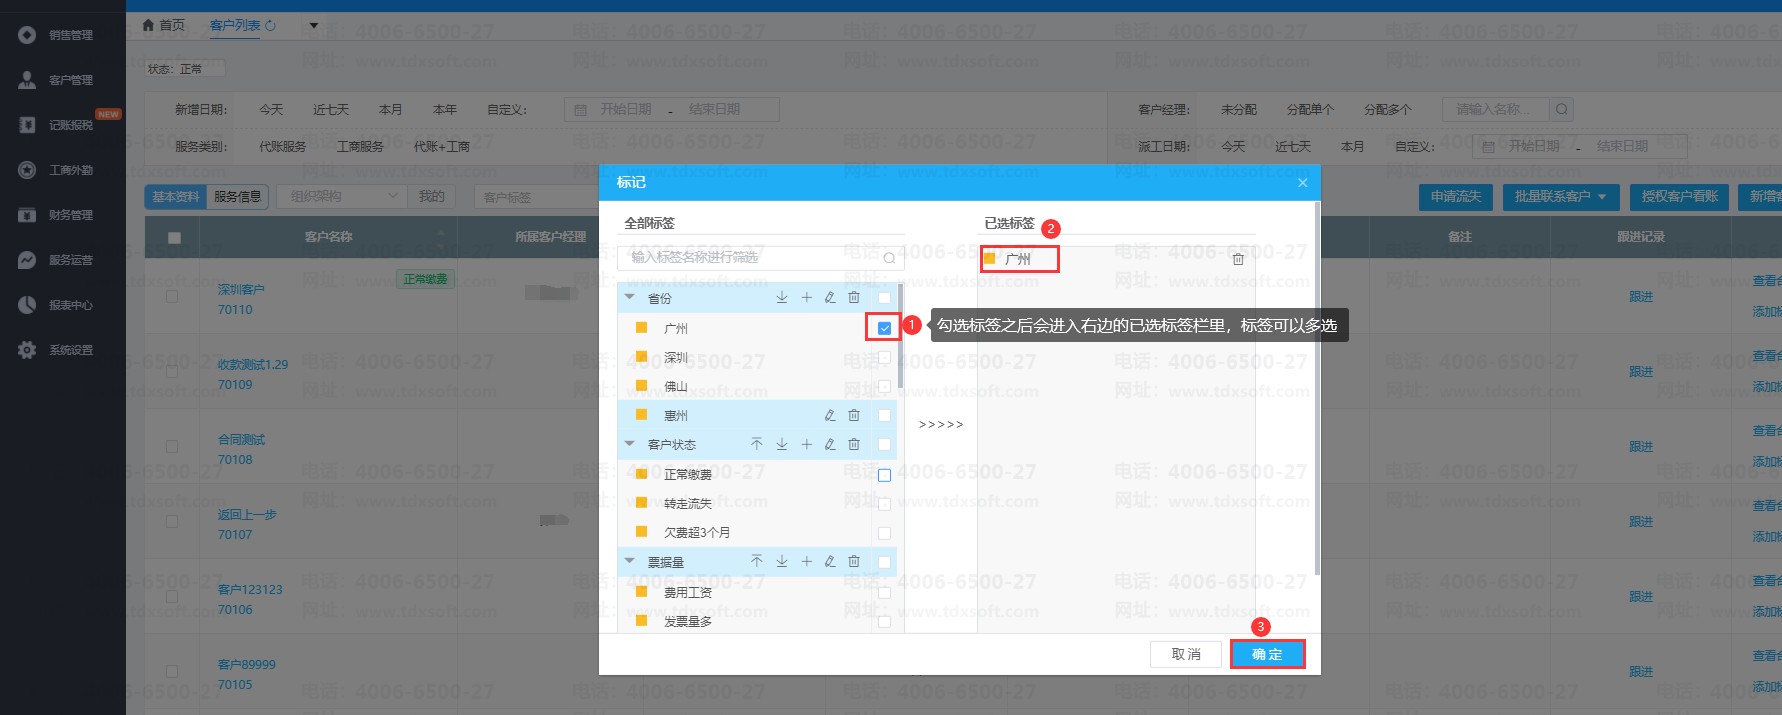Click the 确定 button to confirm
The width and height of the screenshot is (1782, 715).
tap(1267, 654)
